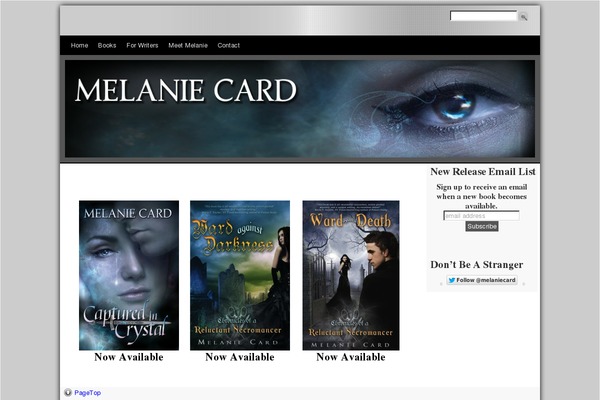
Task: Click the Twitter bird icon
Action: click(452, 280)
